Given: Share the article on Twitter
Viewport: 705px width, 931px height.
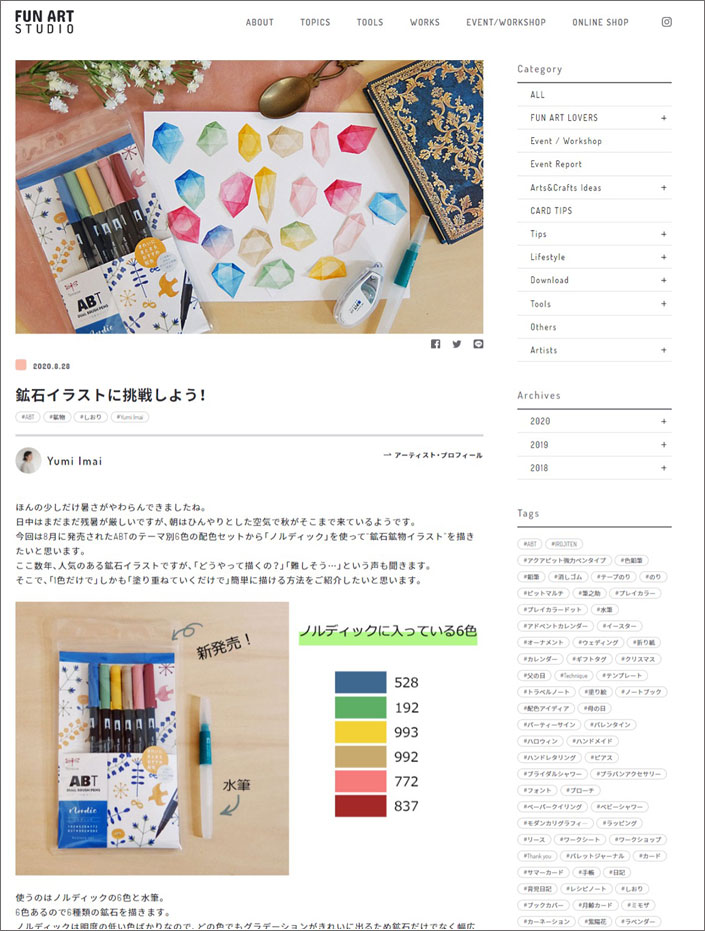Looking at the screenshot, I should (457, 344).
